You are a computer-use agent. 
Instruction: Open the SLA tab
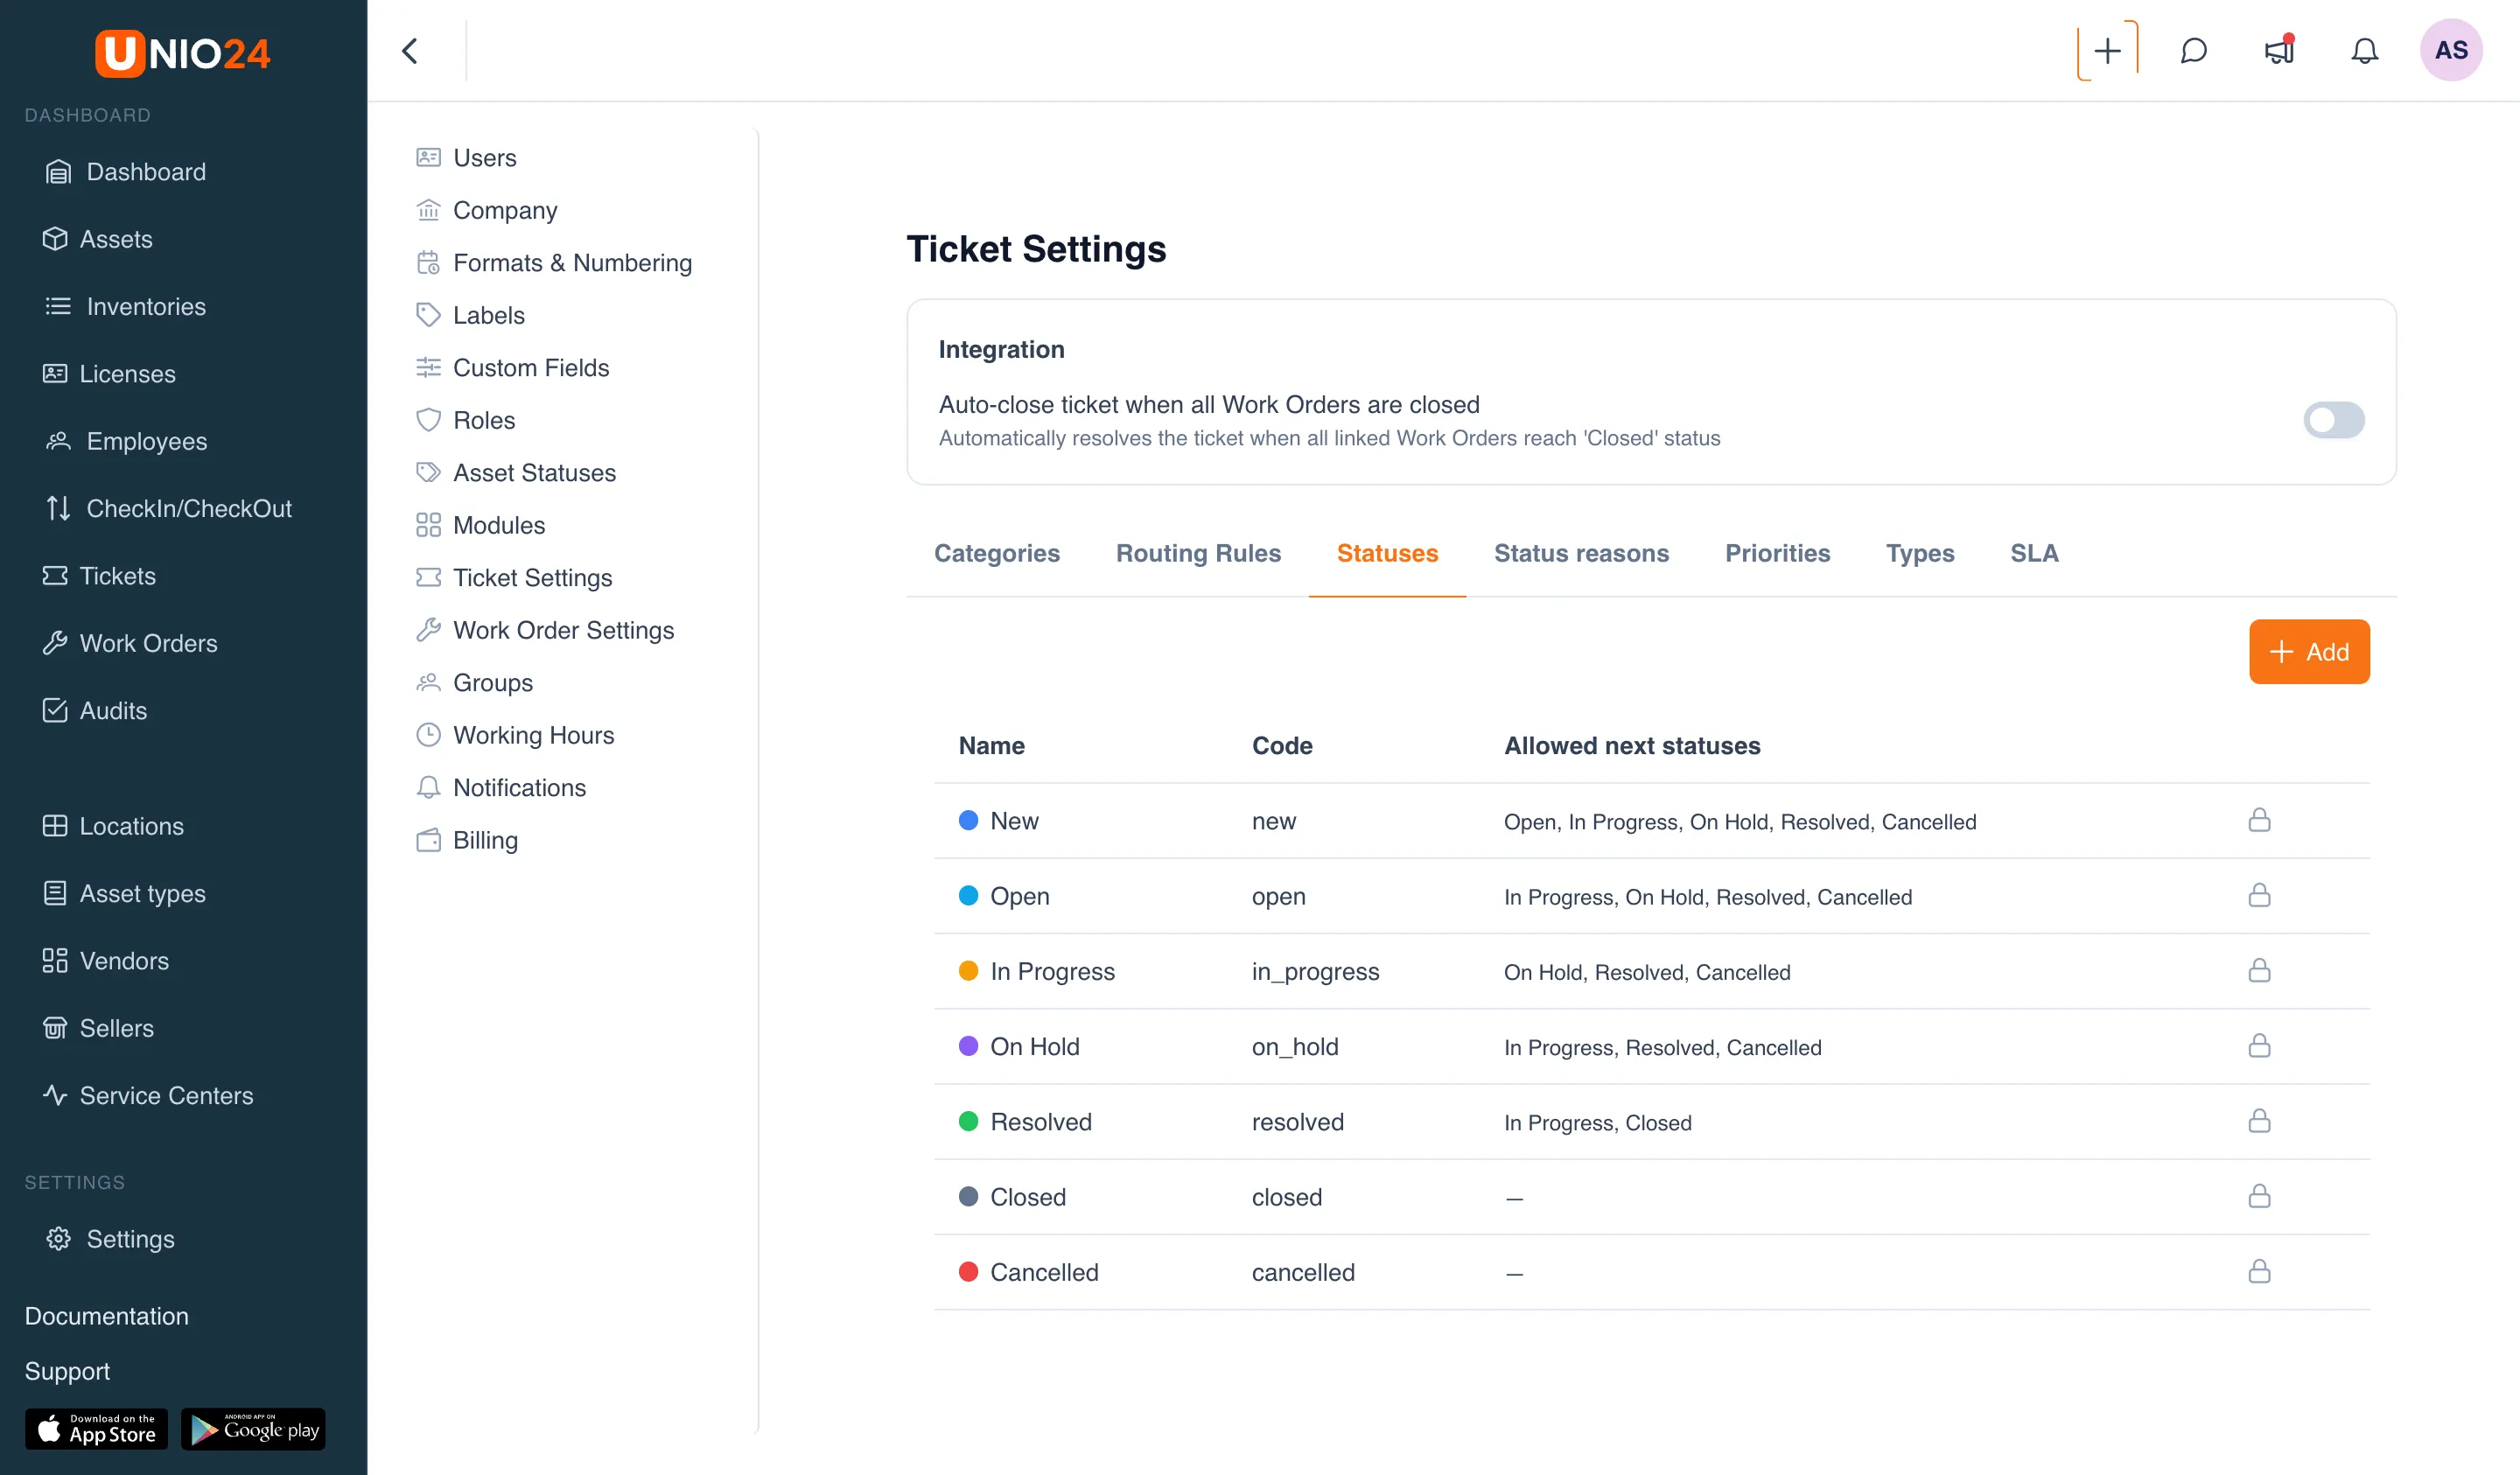click(2034, 553)
